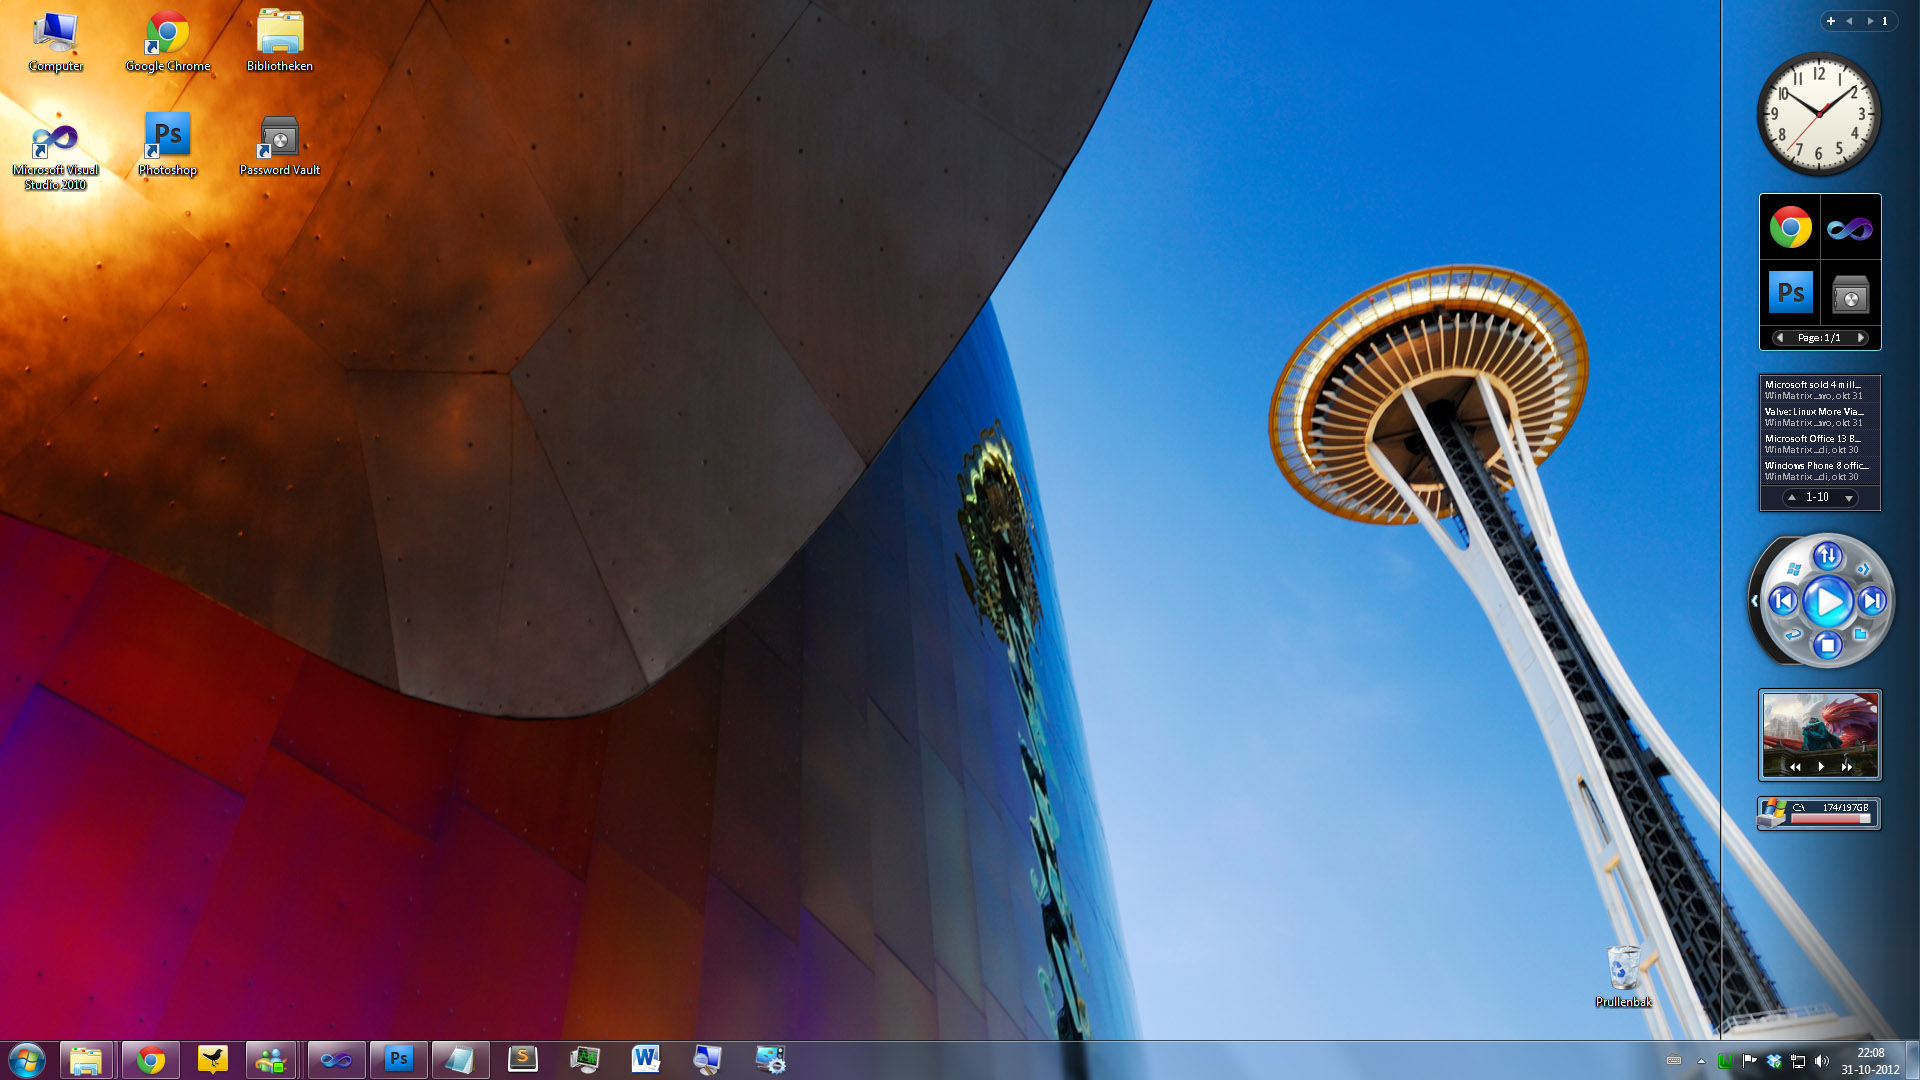Viewport: 1920px width, 1080px height.
Task: Show hidden system tray icons arrow
Action: tap(1701, 1061)
